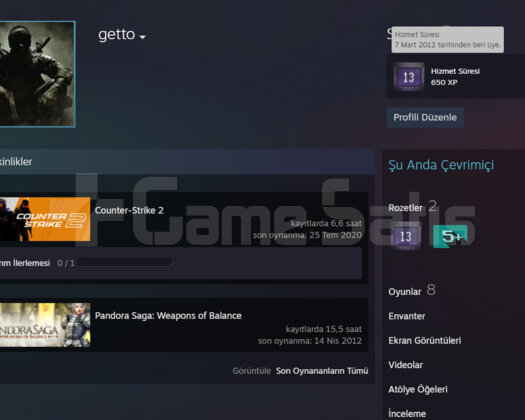This screenshot has width=525, height=420.
Task: Click the purple 13 years badge under Rozetler
Action: pyautogui.click(x=406, y=236)
